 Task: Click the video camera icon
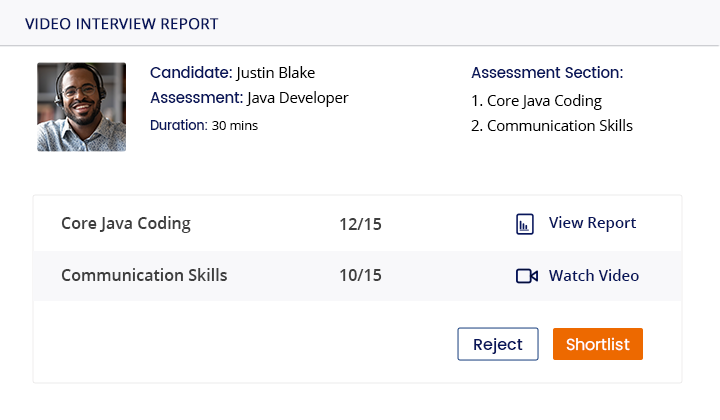527,276
